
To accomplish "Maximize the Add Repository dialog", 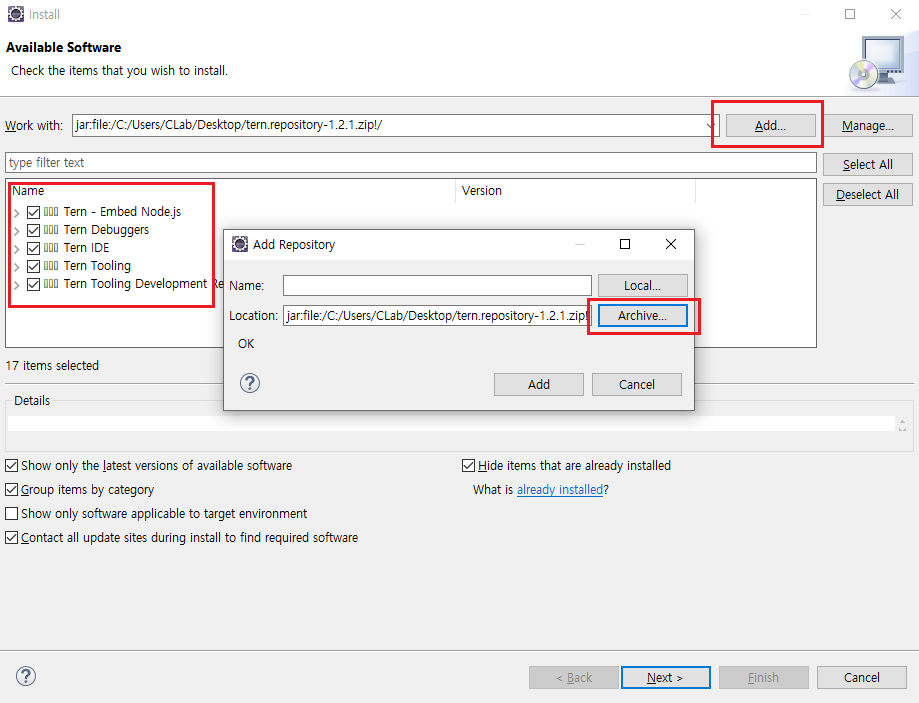I will [x=625, y=244].
